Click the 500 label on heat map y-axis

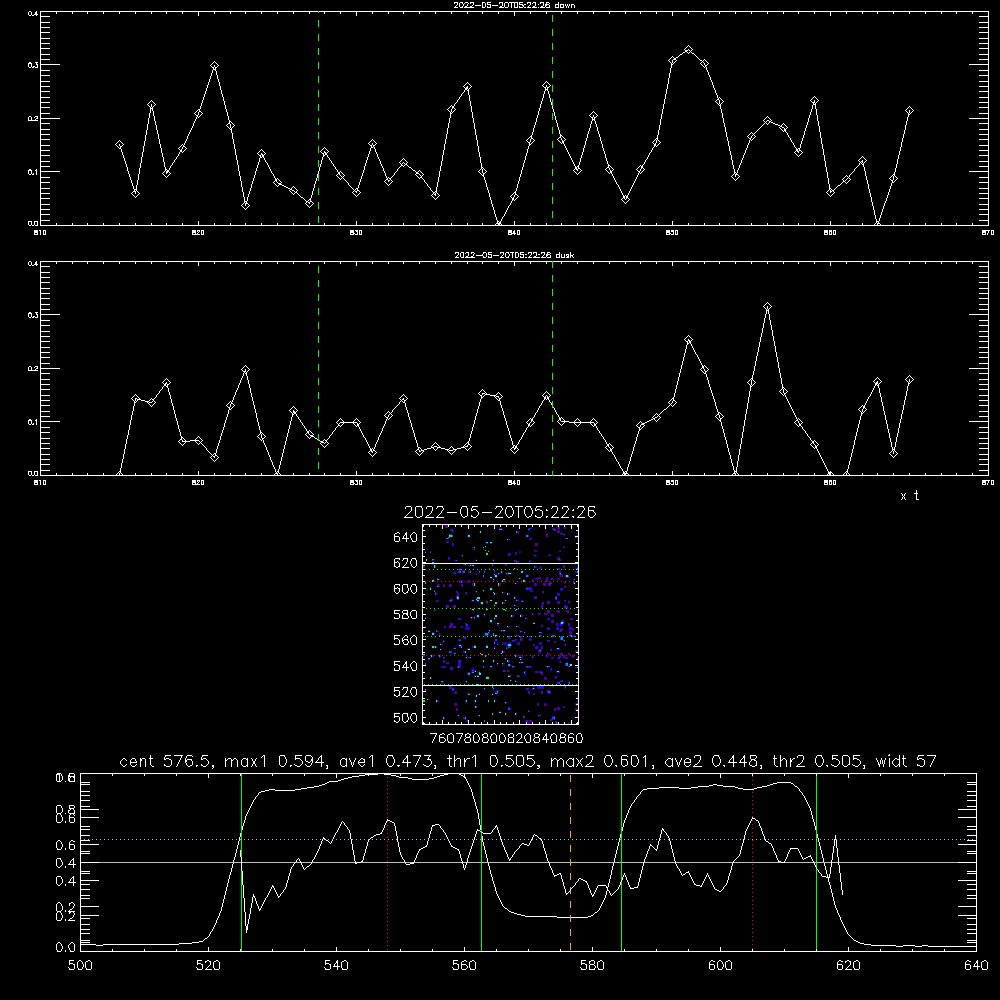click(x=406, y=717)
